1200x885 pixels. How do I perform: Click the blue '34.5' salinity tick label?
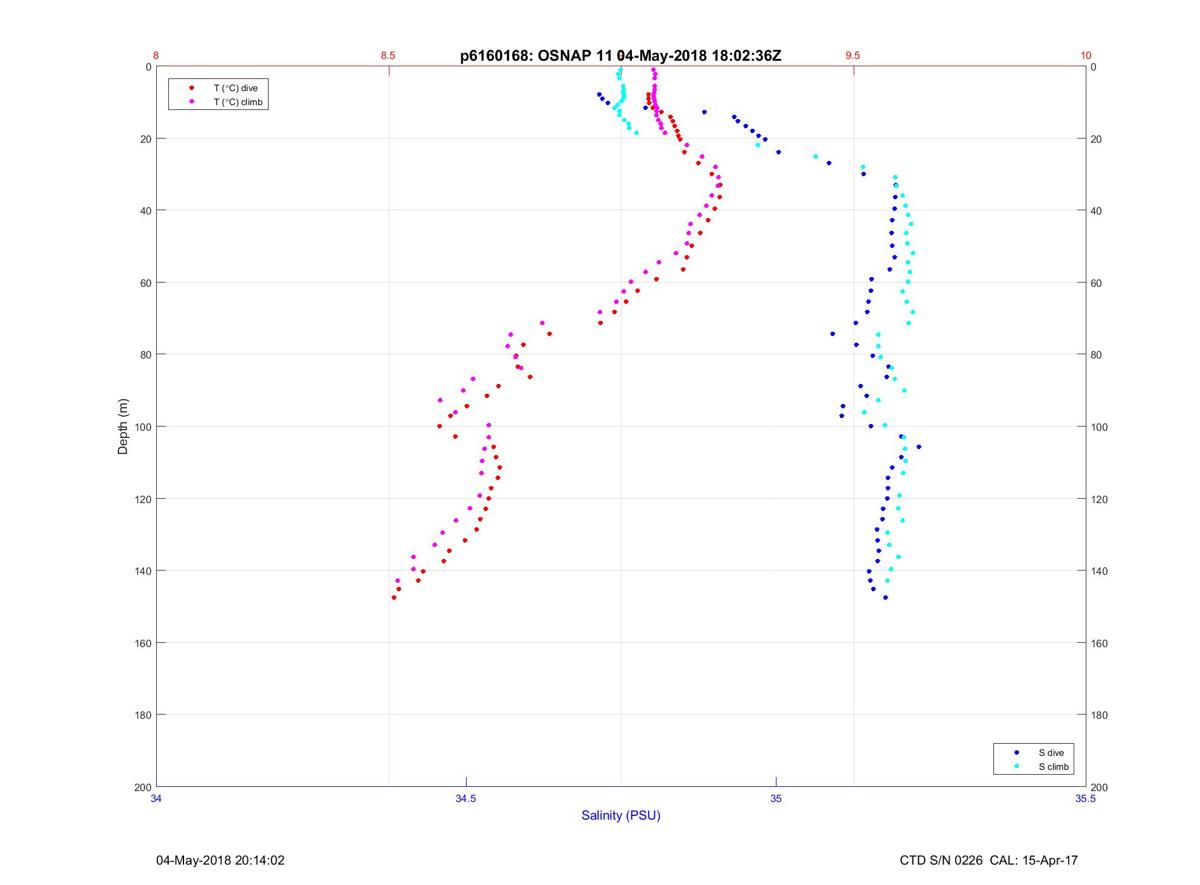pos(466,799)
